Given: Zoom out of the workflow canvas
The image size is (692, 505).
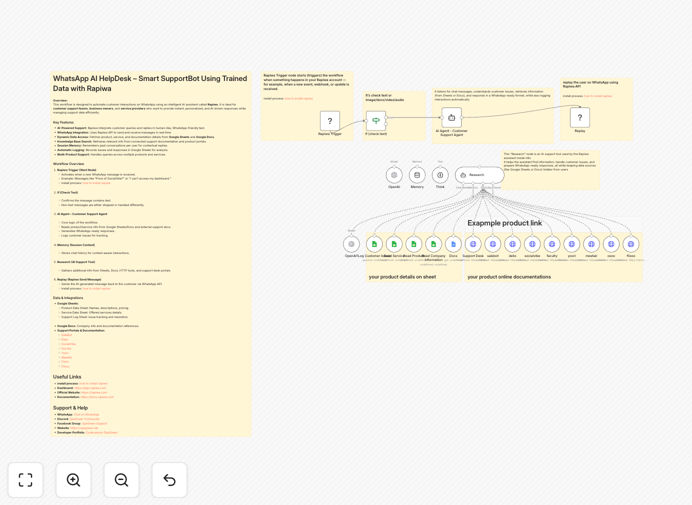Looking at the screenshot, I should pyautogui.click(x=121, y=480).
